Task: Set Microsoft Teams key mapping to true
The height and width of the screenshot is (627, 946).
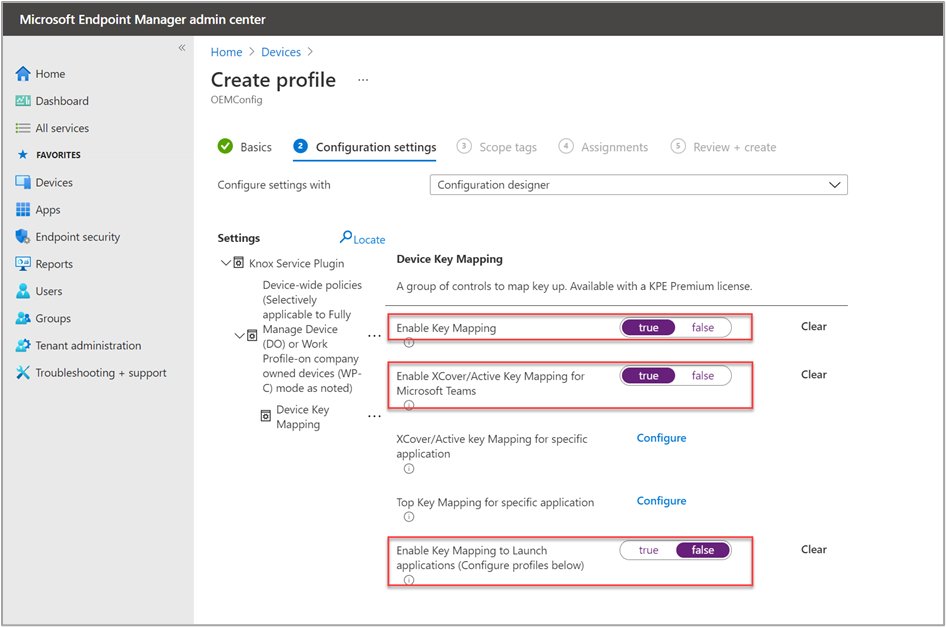Action: [649, 375]
